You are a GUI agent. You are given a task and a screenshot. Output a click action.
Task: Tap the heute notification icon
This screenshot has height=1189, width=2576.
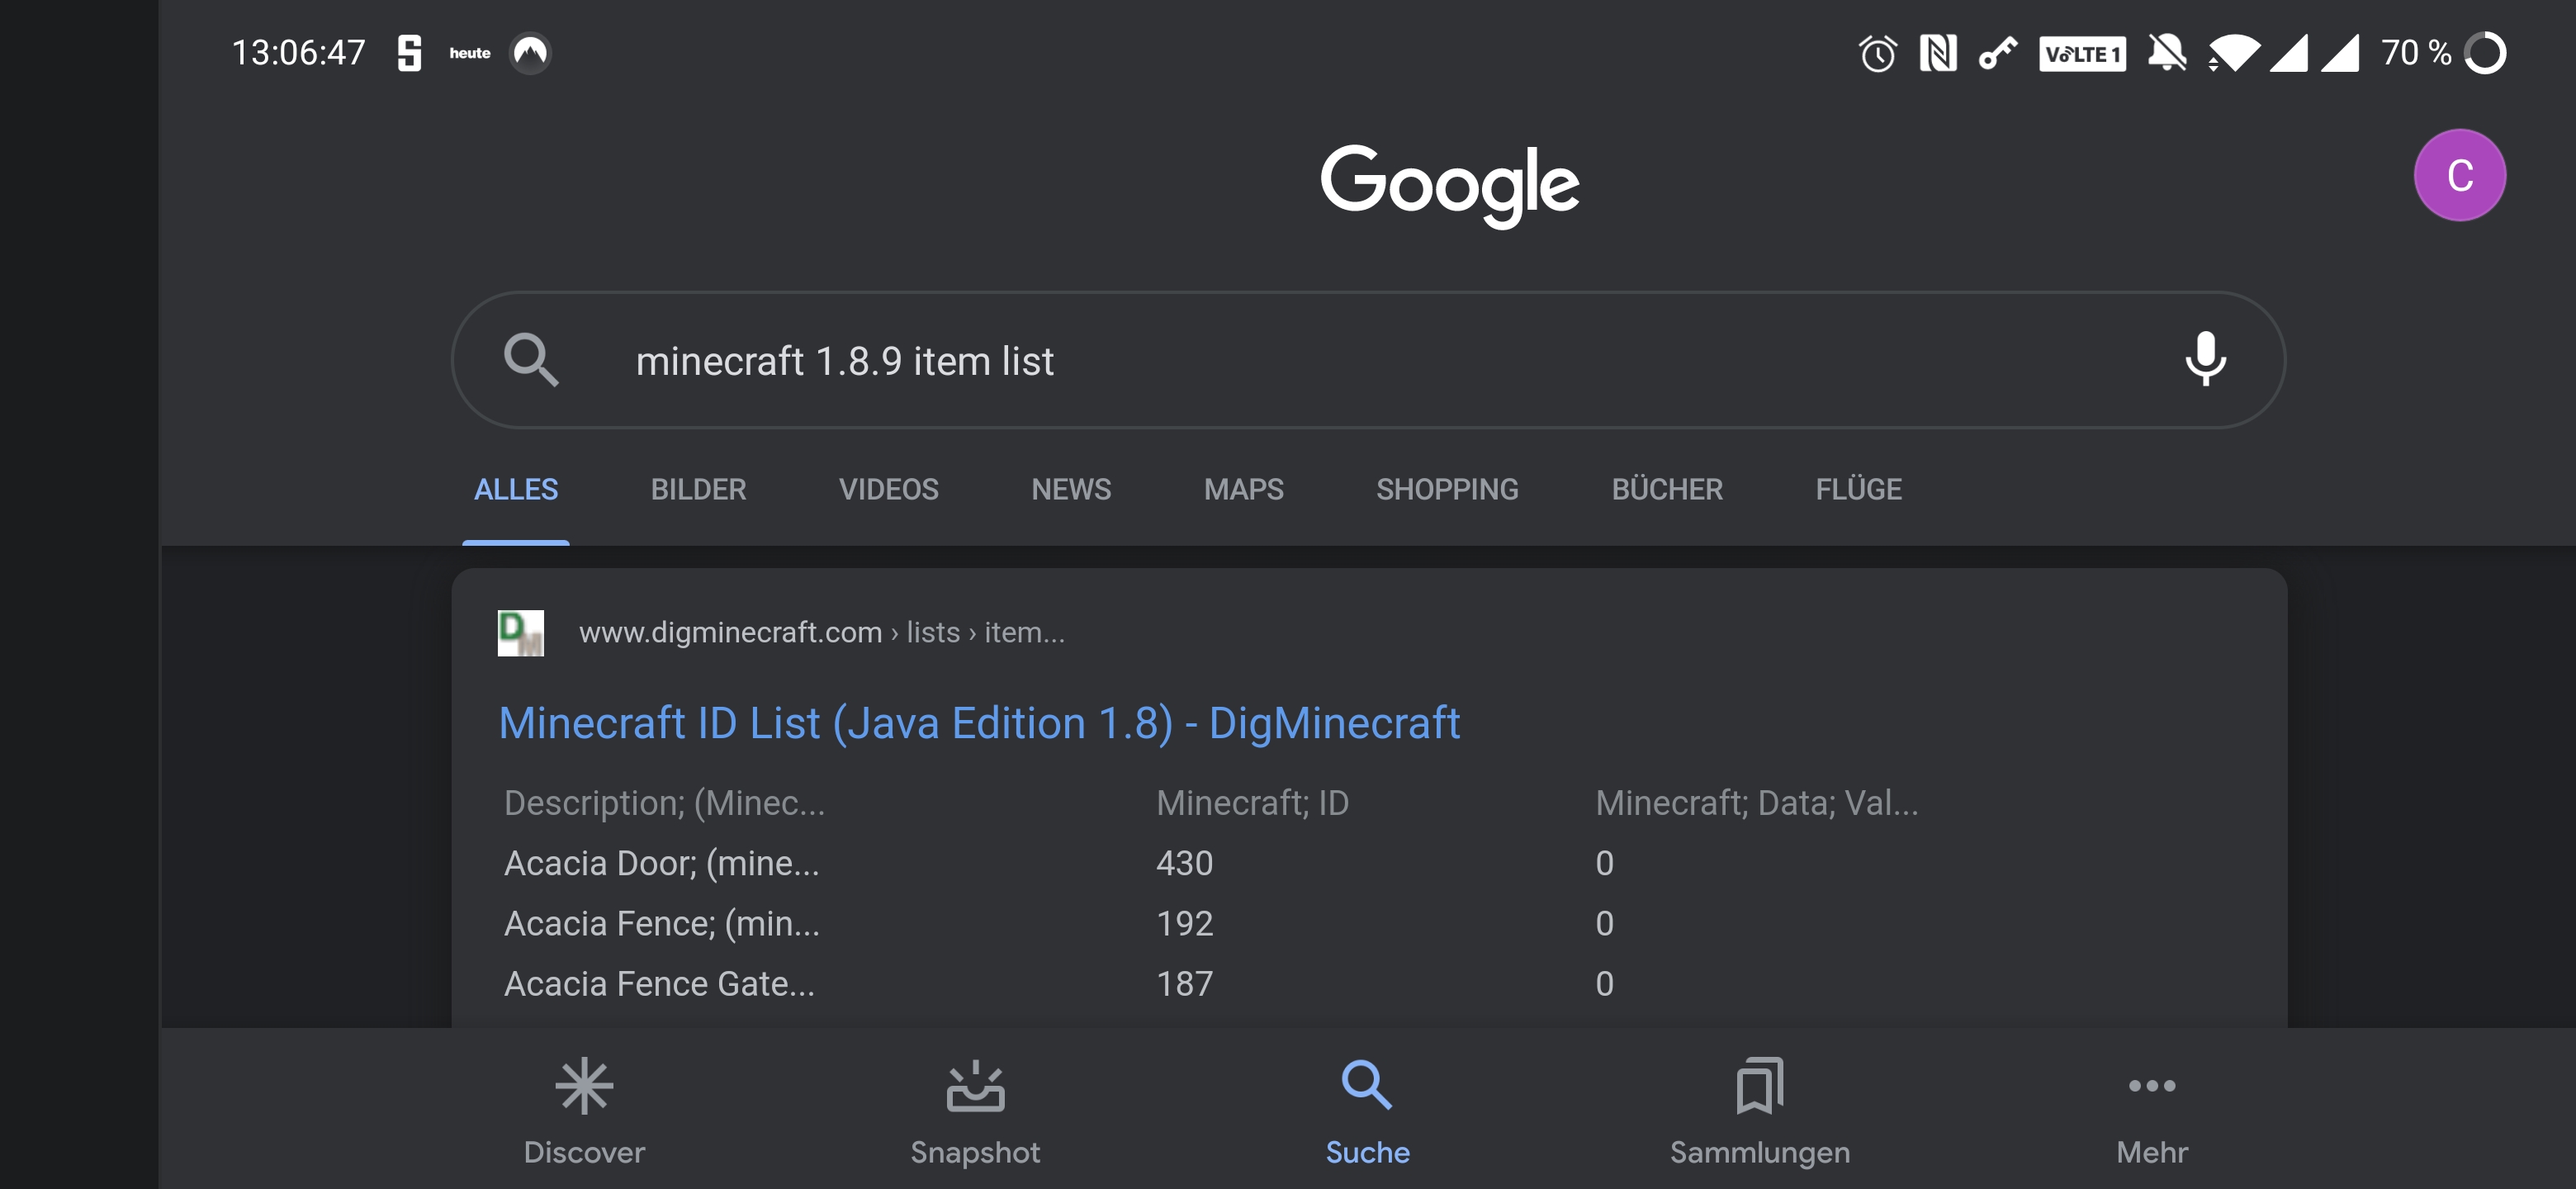click(470, 53)
